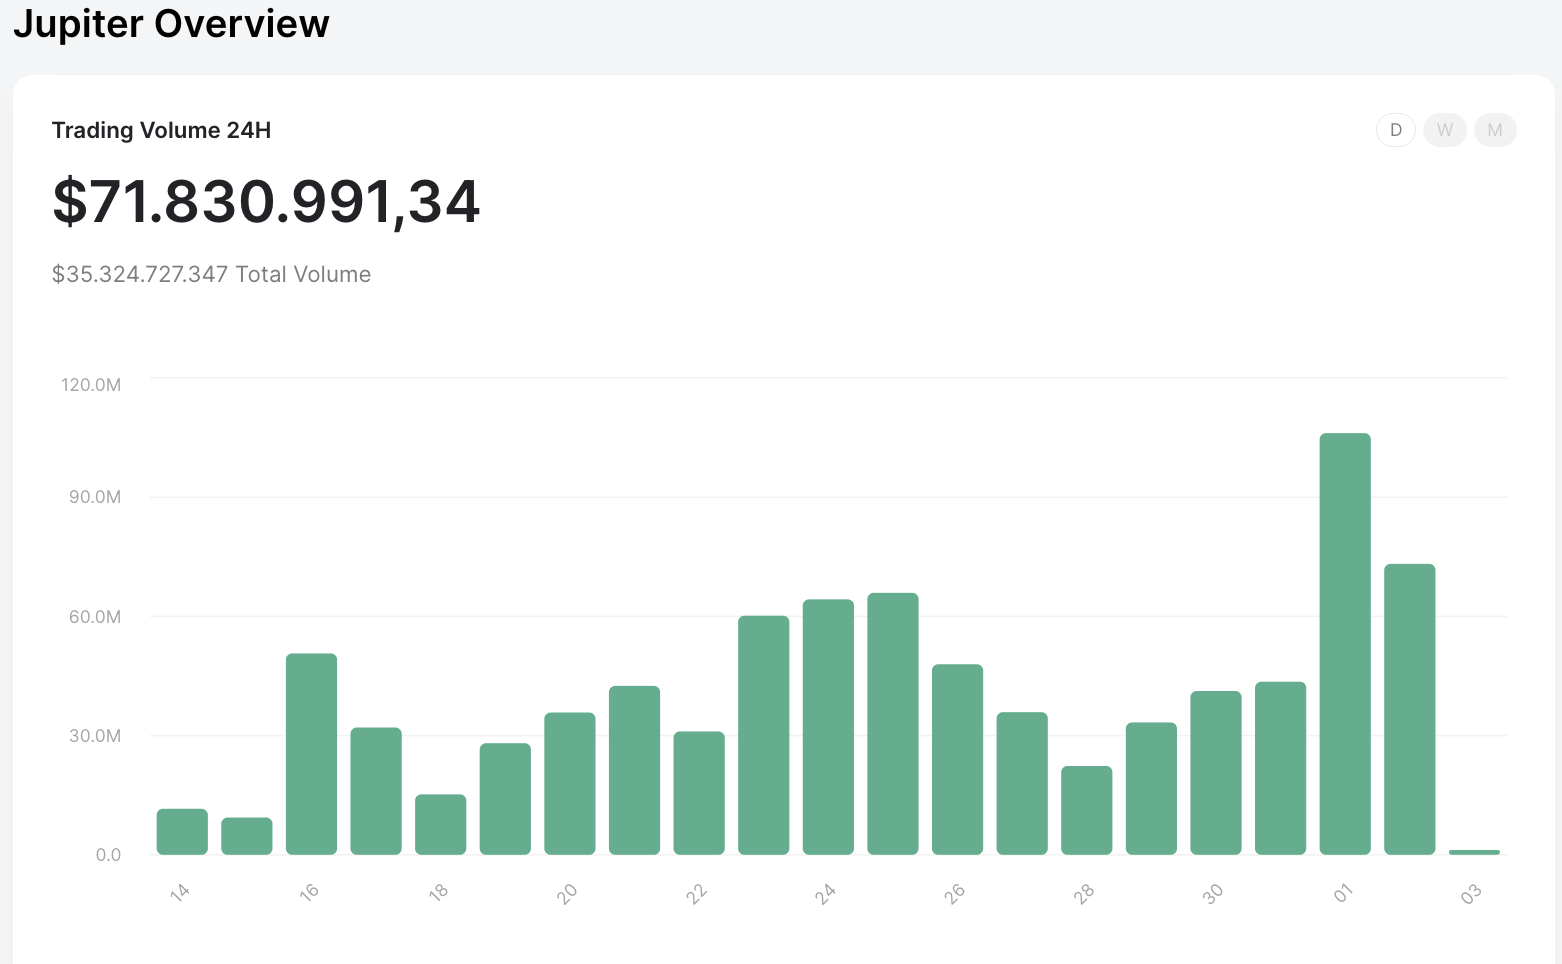The width and height of the screenshot is (1562, 964).
Task: Click the x-axis date label 18
Action: (438, 892)
